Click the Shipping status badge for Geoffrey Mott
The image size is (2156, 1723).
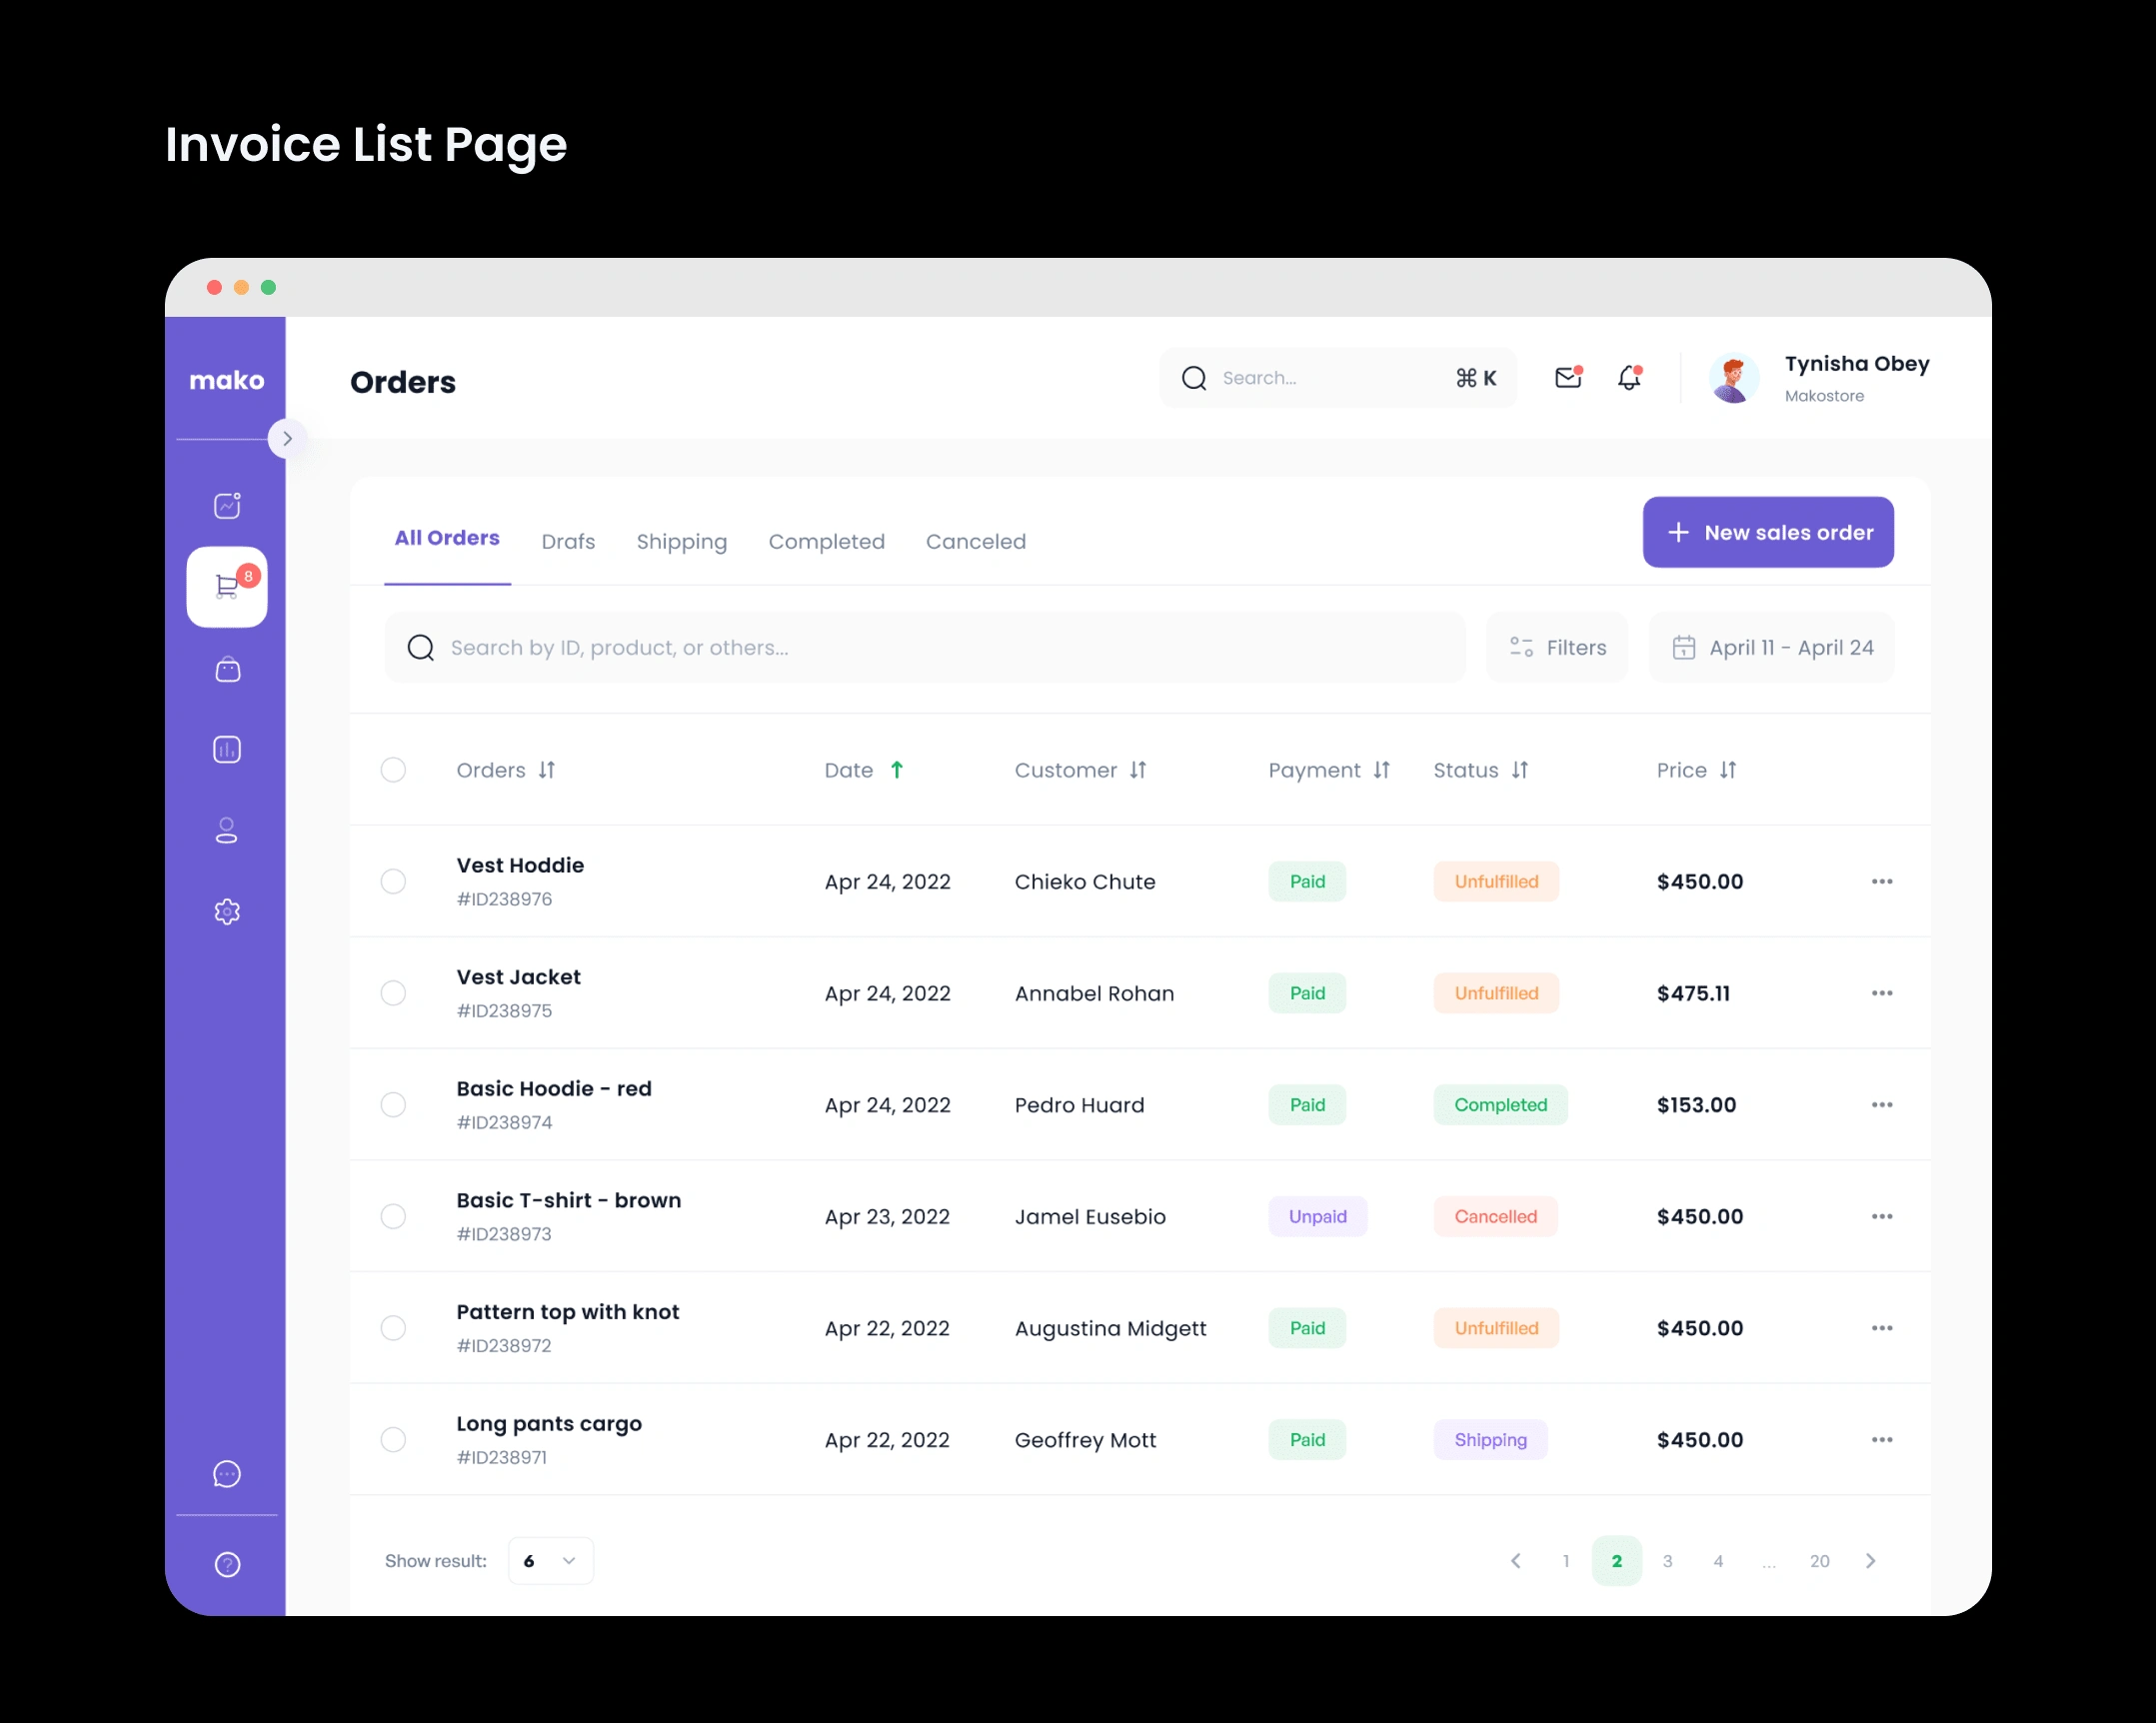coord(1491,1440)
